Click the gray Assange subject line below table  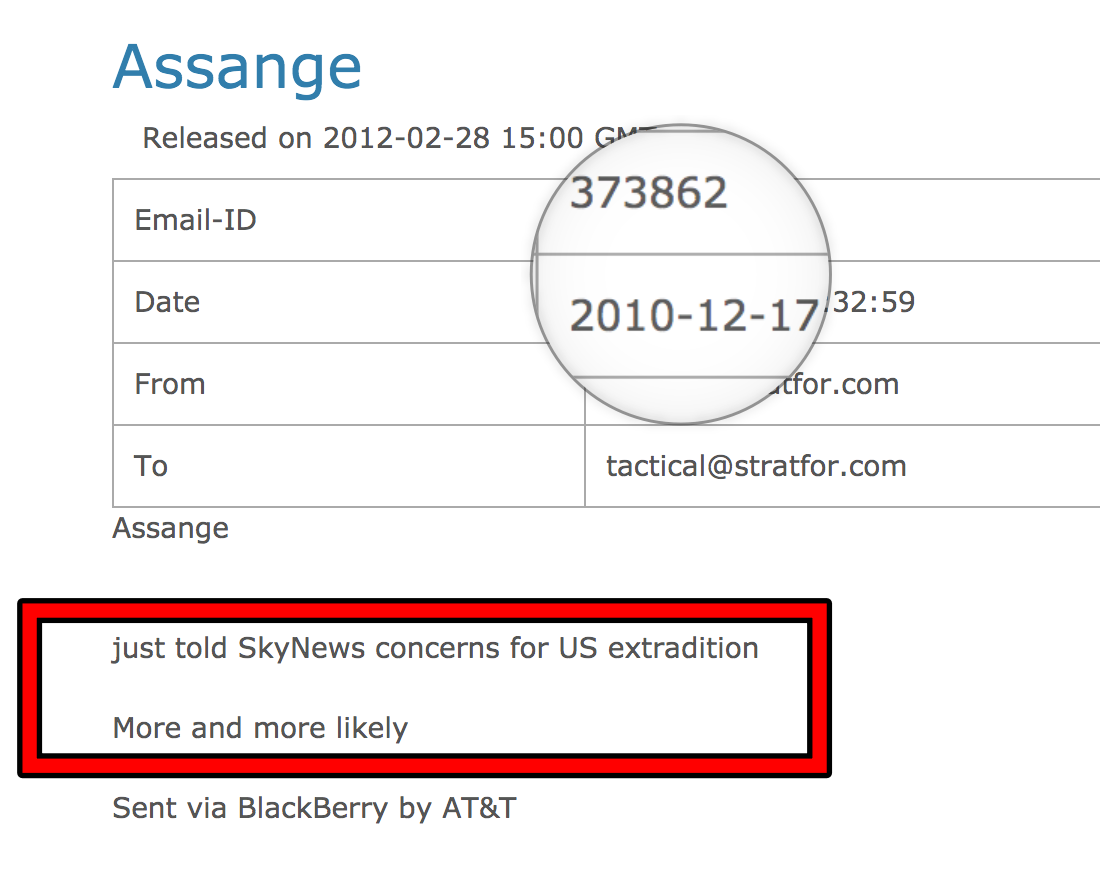(171, 528)
